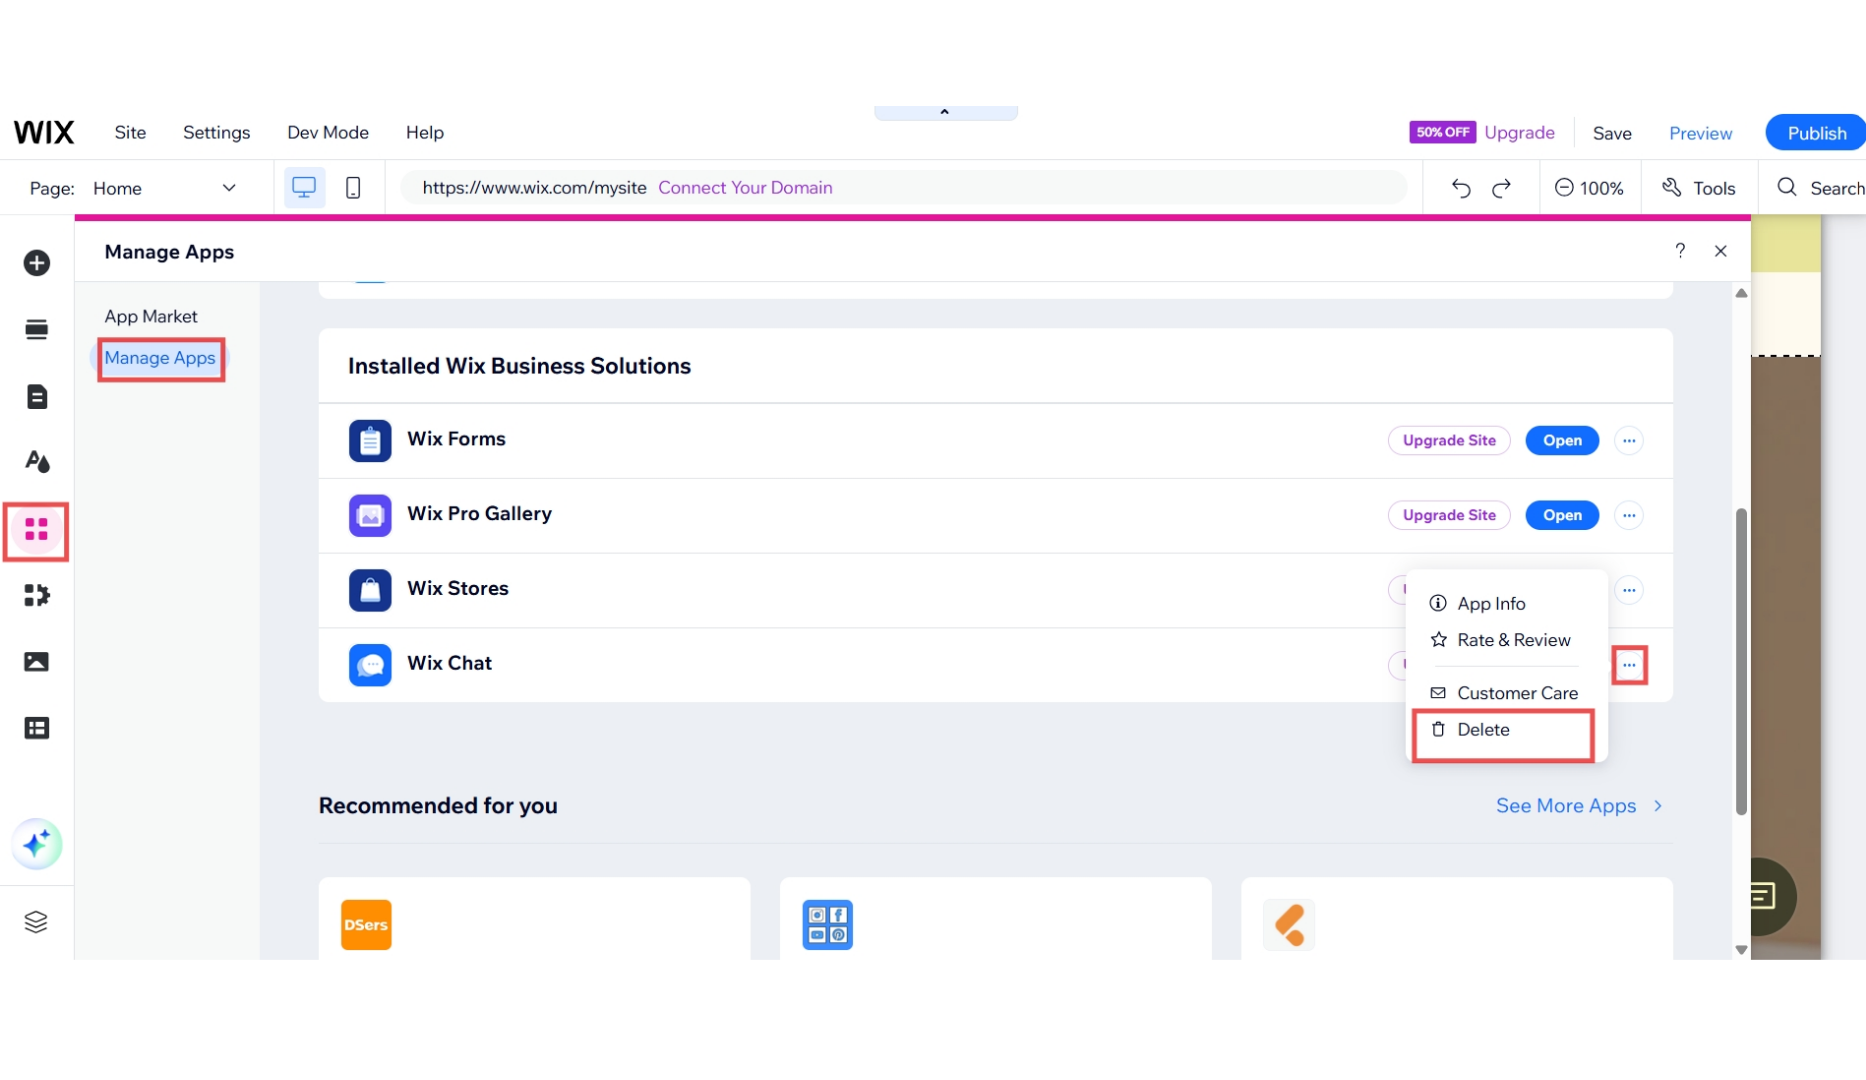
Task: Open the AI sparkles assistant icon
Action: [x=36, y=844]
